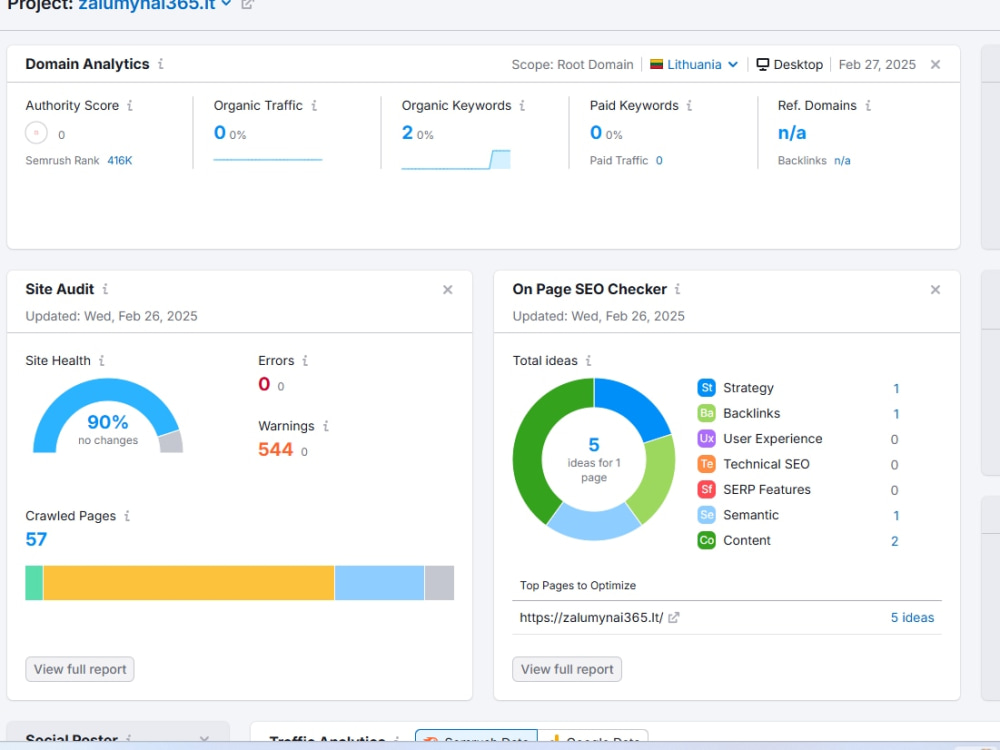Close the Site Audit widget
Viewport: 1000px width, 750px height.
448,290
